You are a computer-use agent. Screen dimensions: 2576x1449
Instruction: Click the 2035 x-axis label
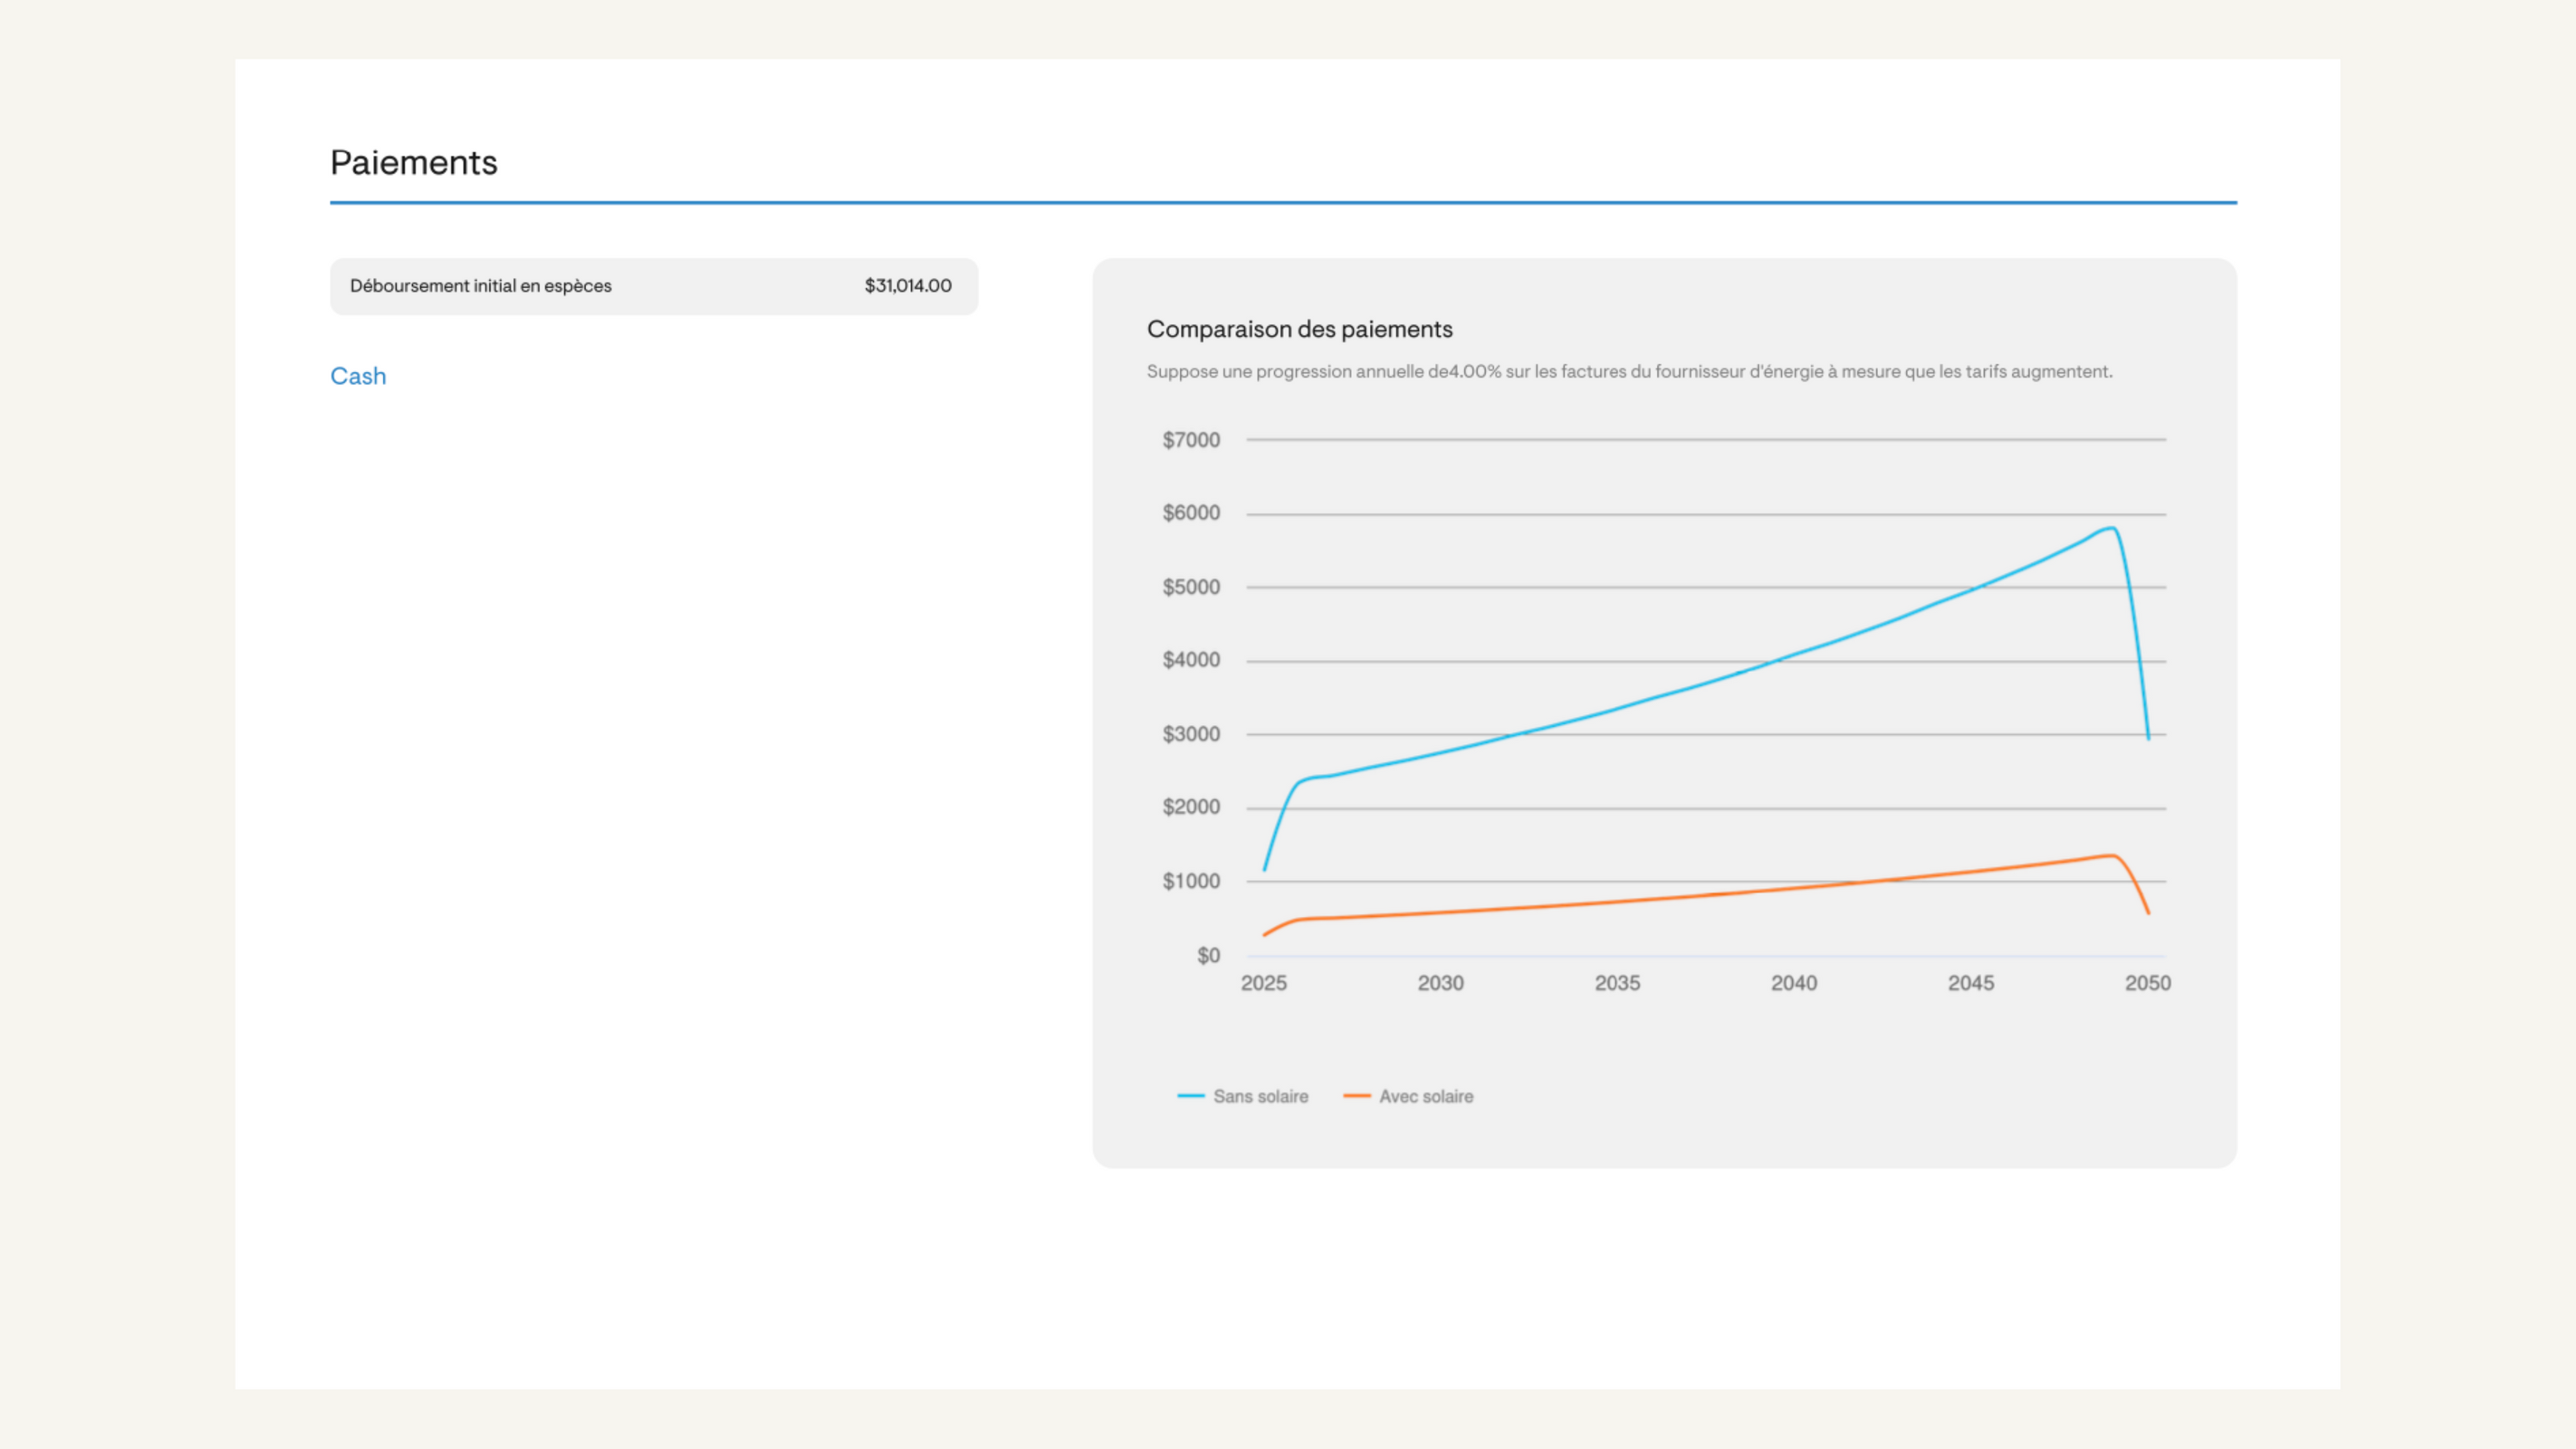pos(1617,983)
